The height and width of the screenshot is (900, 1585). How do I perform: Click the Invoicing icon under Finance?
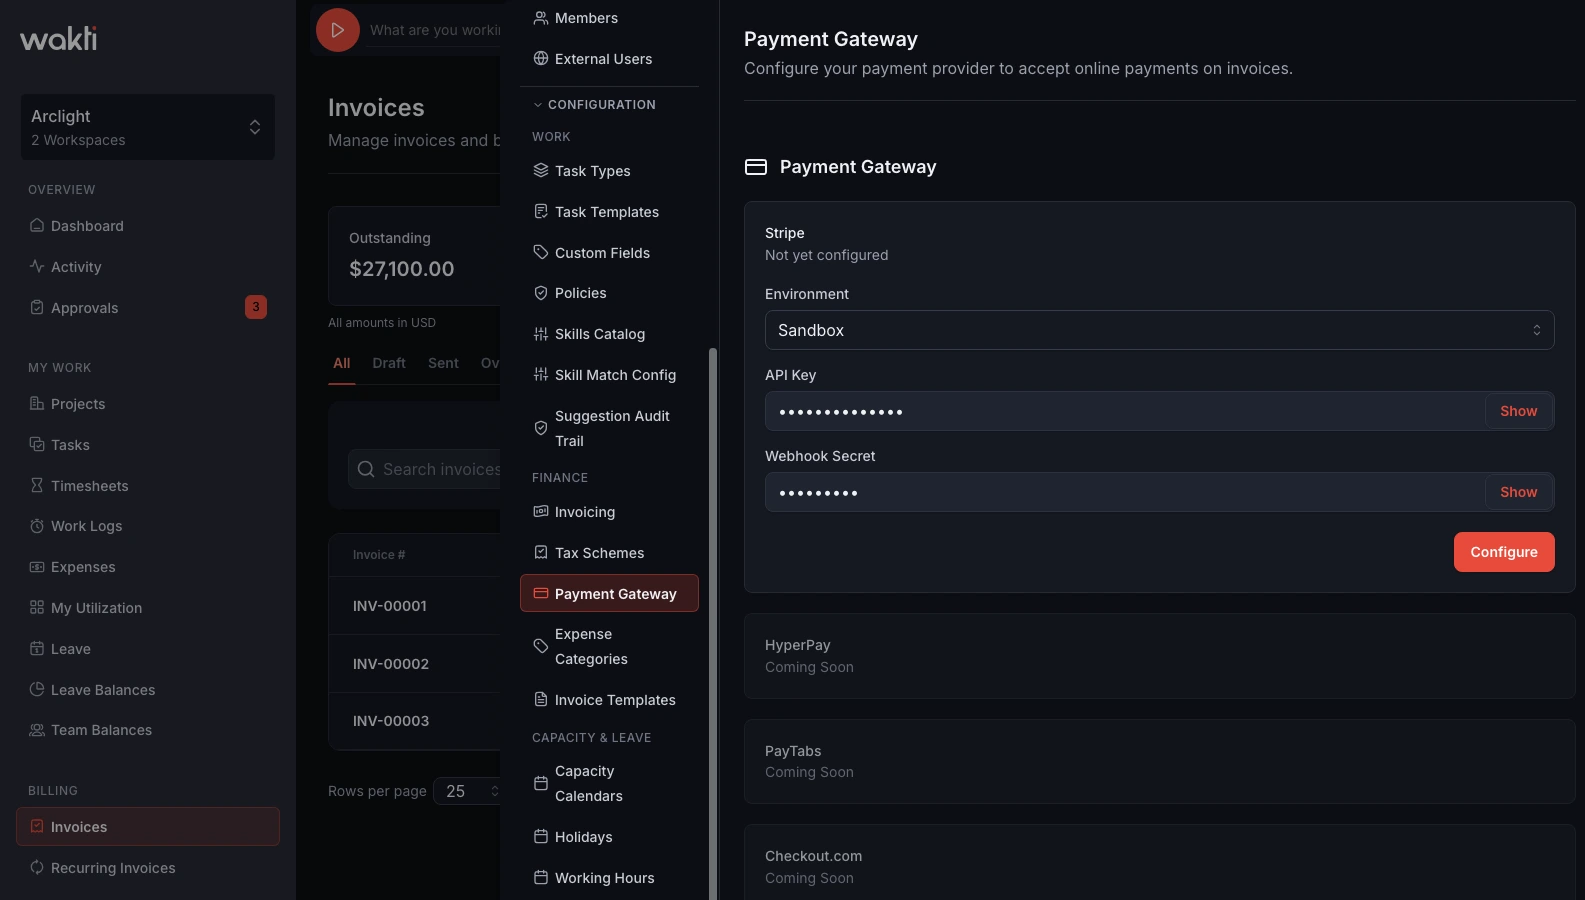pyautogui.click(x=541, y=512)
